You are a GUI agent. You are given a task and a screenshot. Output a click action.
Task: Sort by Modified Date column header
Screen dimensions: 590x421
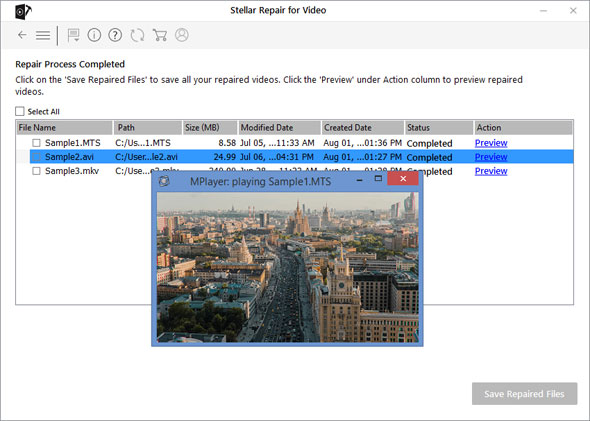(x=280, y=128)
